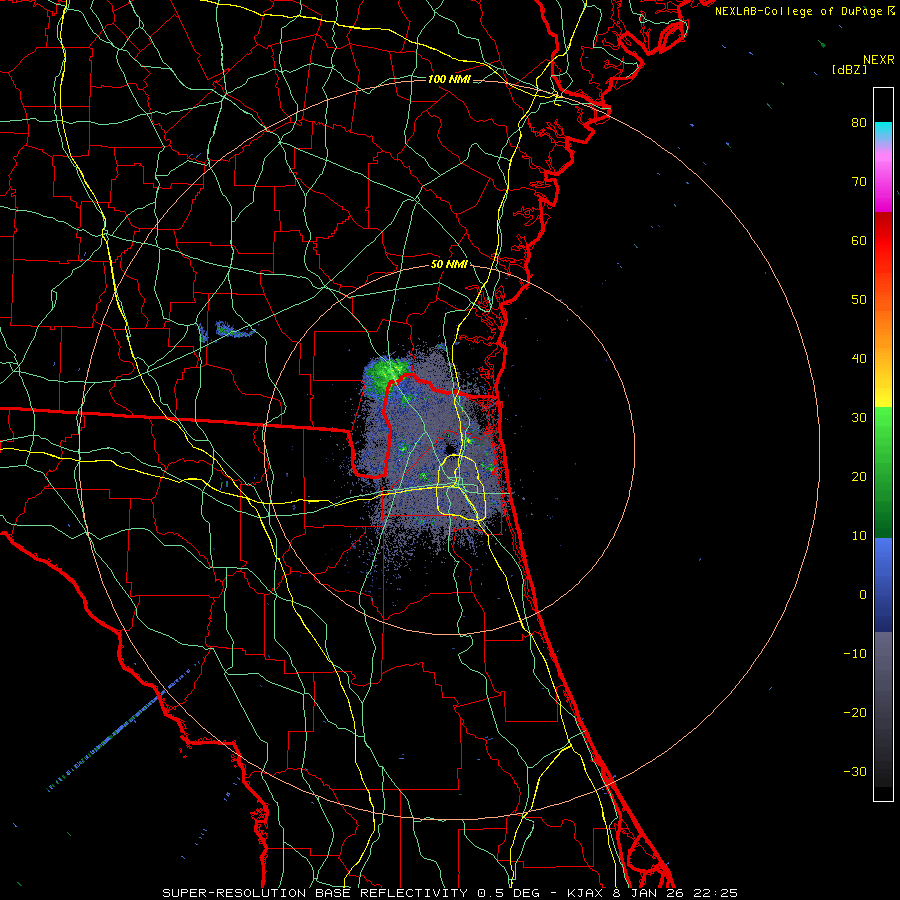Click the green section of the color bar
Viewport: 900px width, 900px height.
click(x=883, y=472)
